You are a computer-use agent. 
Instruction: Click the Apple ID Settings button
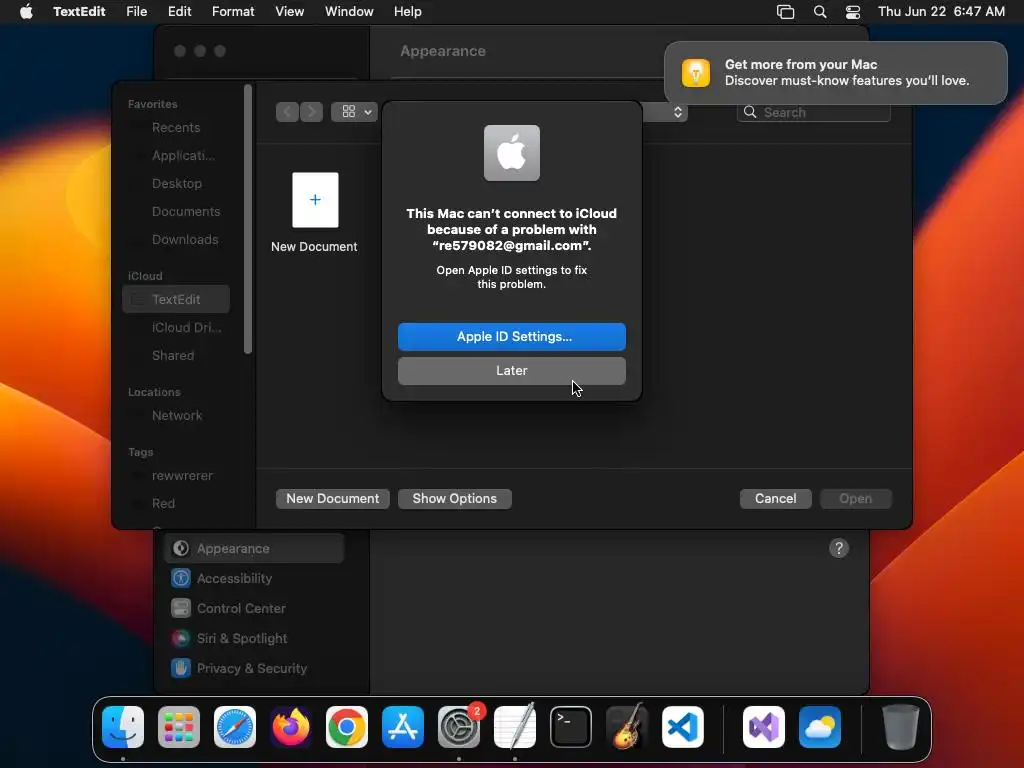coord(511,336)
